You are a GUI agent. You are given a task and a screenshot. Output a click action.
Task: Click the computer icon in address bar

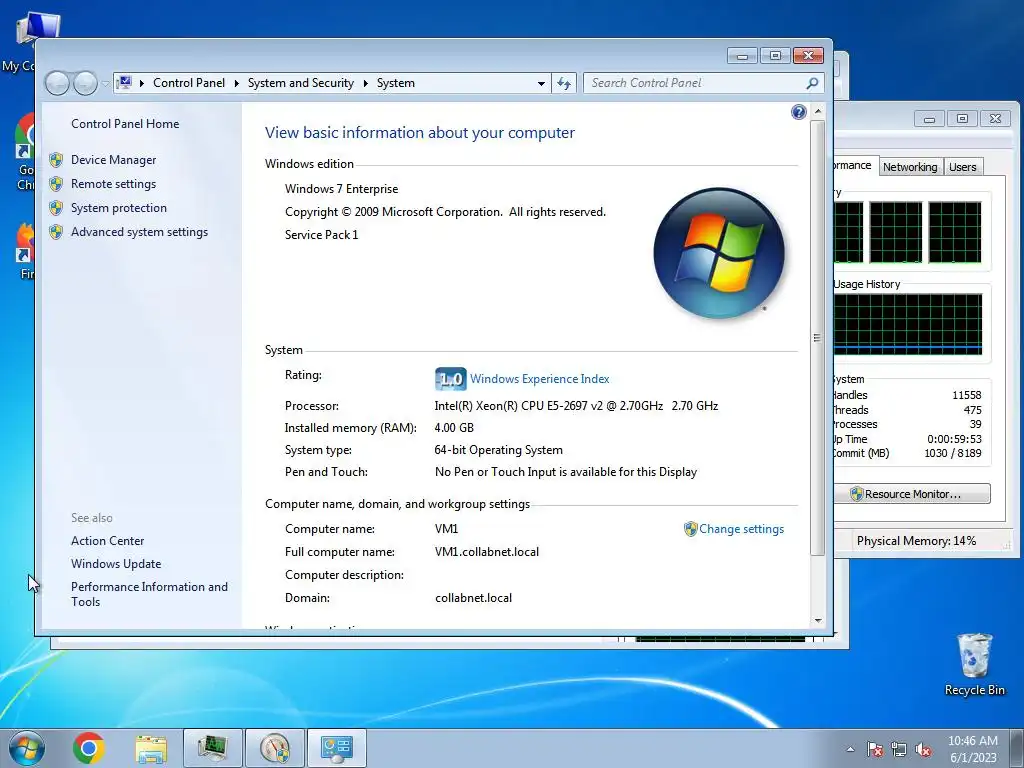pyautogui.click(x=124, y=83)
